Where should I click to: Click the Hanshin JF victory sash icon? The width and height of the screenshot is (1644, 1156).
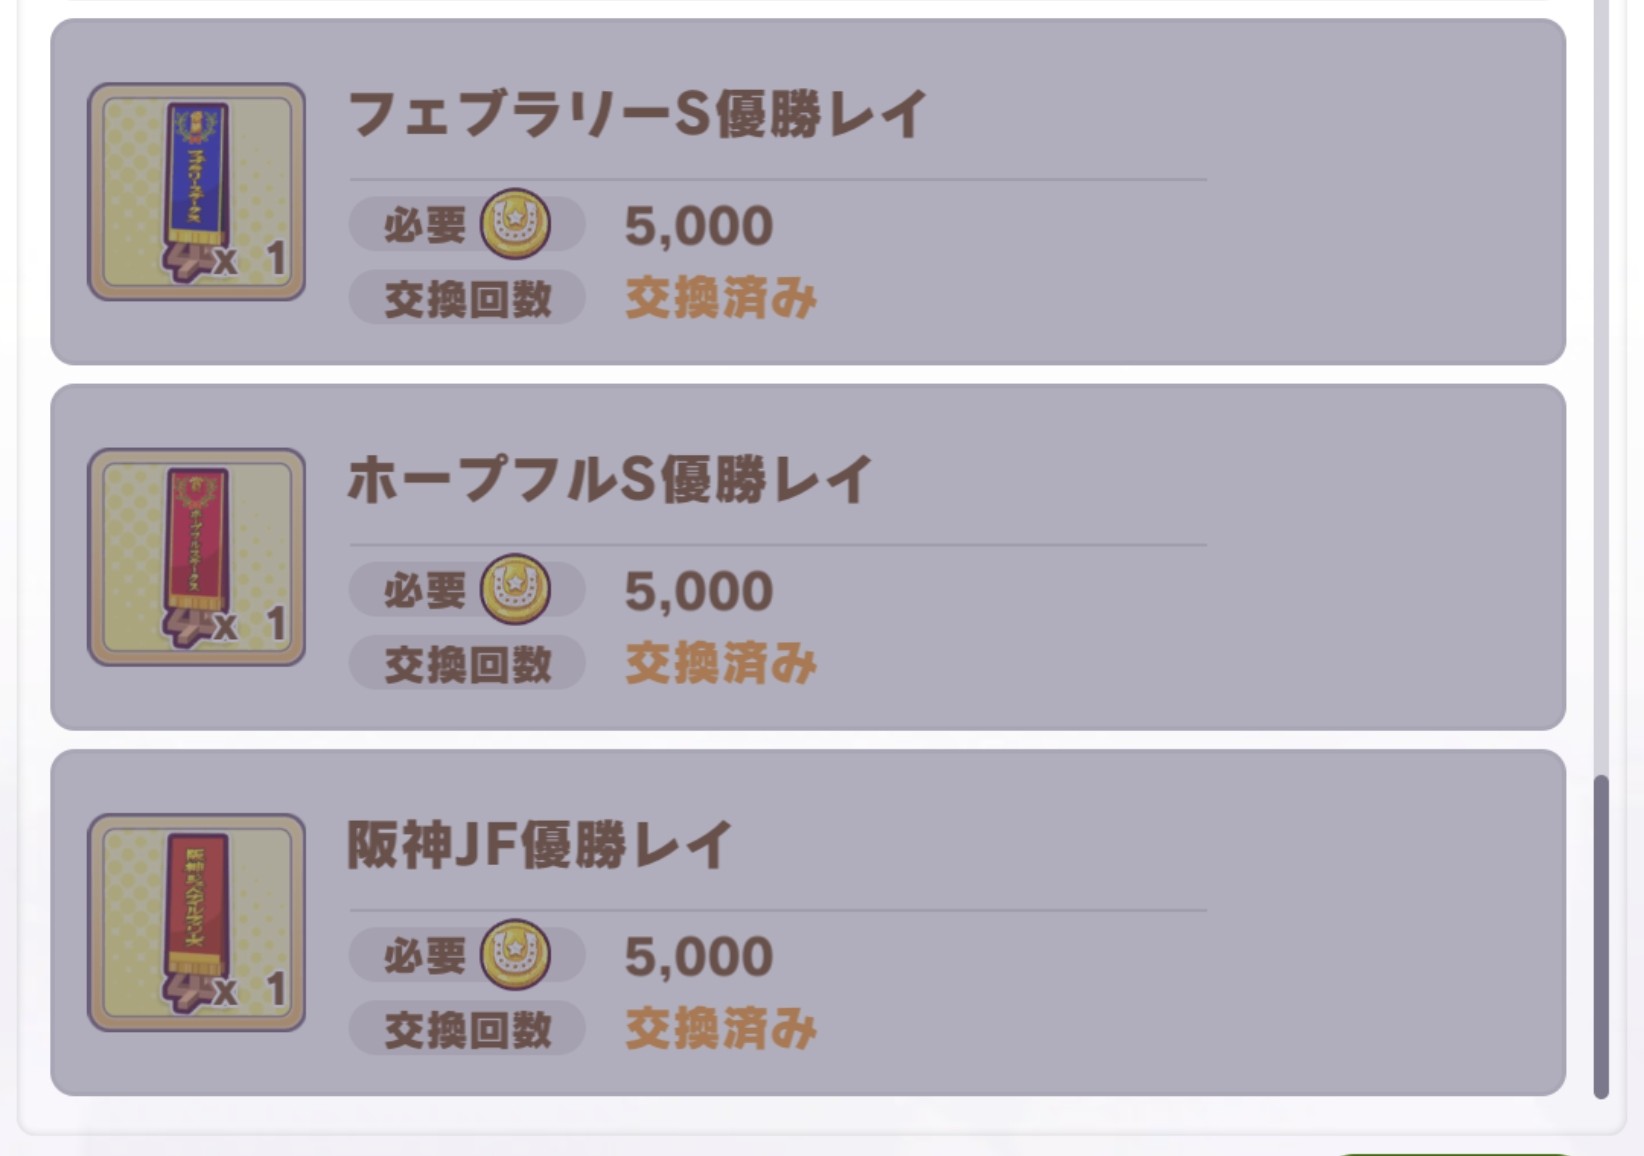coord(196,922)
